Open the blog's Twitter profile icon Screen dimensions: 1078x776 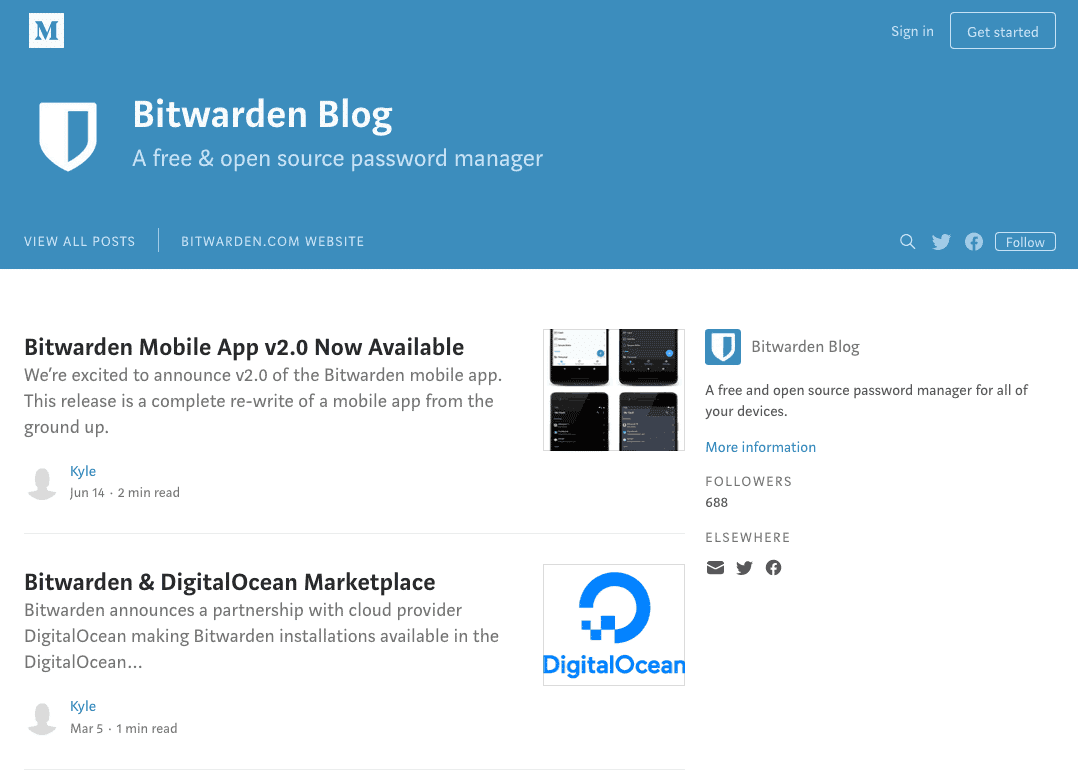[940, 241]
